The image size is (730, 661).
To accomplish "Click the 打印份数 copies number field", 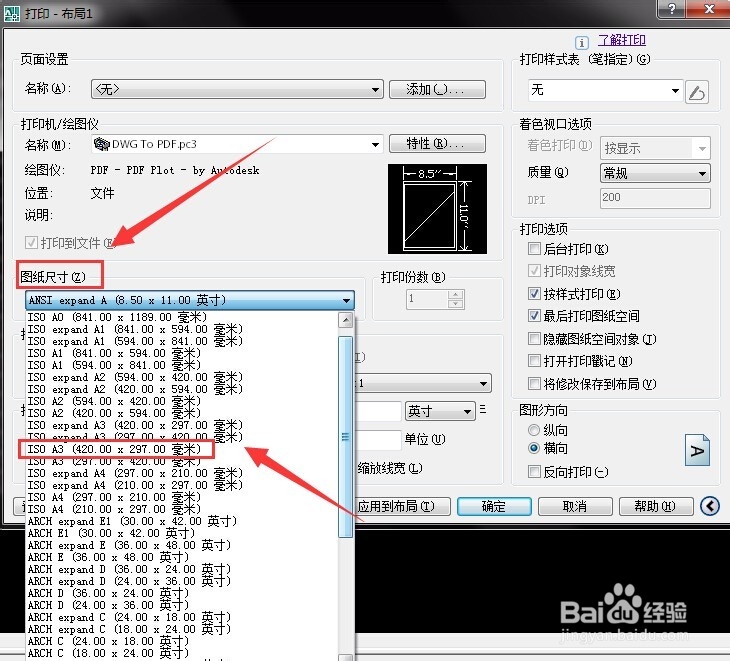I will point(427,299).
